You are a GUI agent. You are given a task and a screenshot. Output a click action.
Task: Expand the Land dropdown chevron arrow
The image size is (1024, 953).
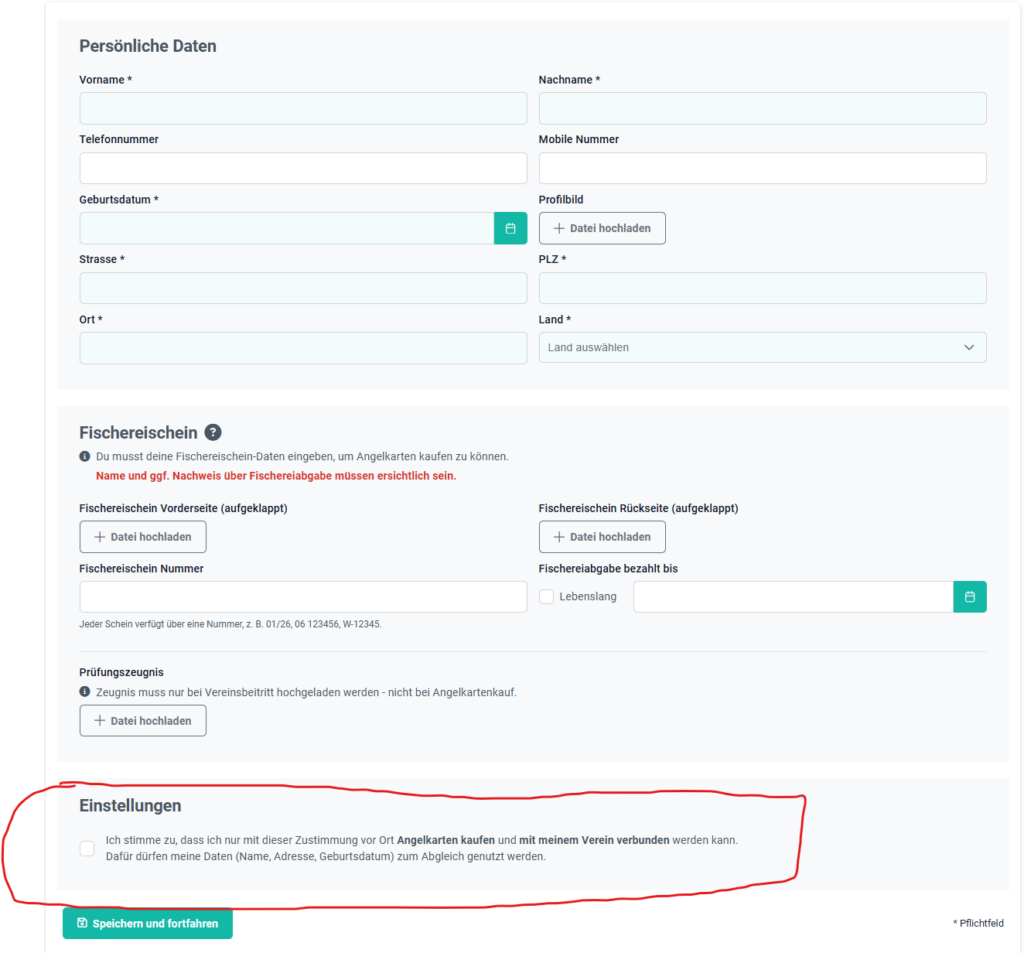969,347
